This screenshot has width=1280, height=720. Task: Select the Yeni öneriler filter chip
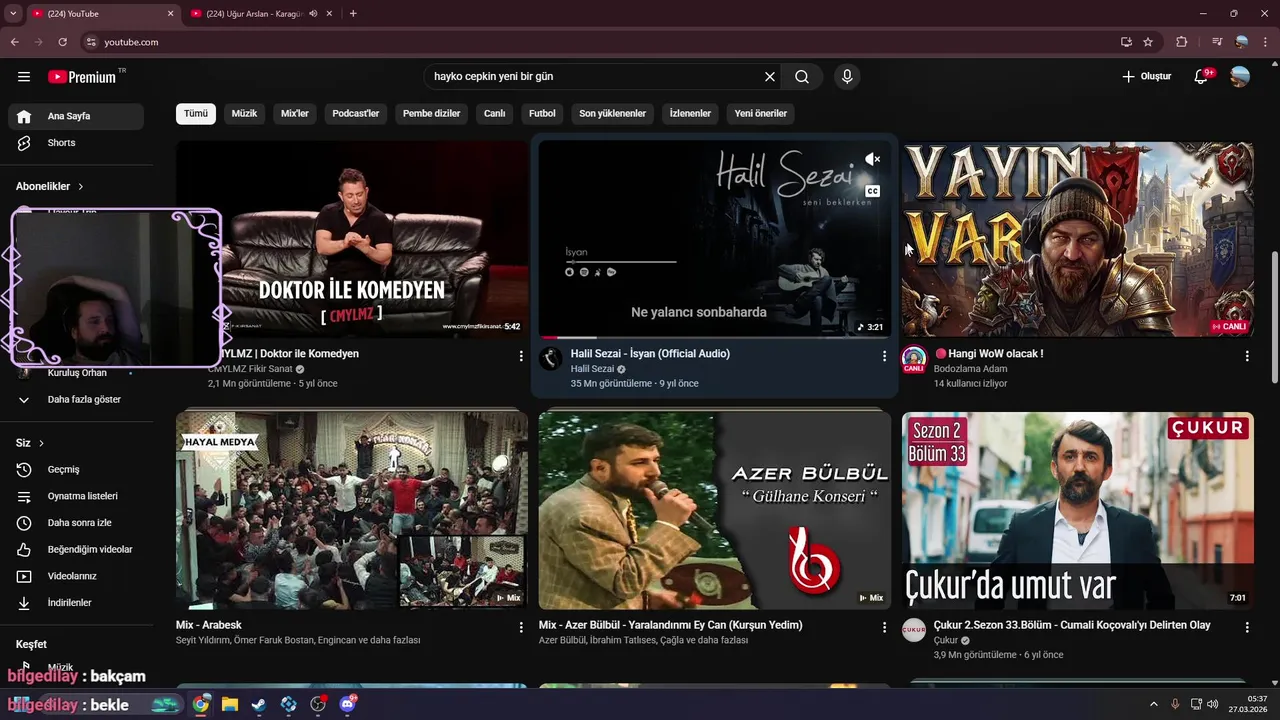coord(761,113)
